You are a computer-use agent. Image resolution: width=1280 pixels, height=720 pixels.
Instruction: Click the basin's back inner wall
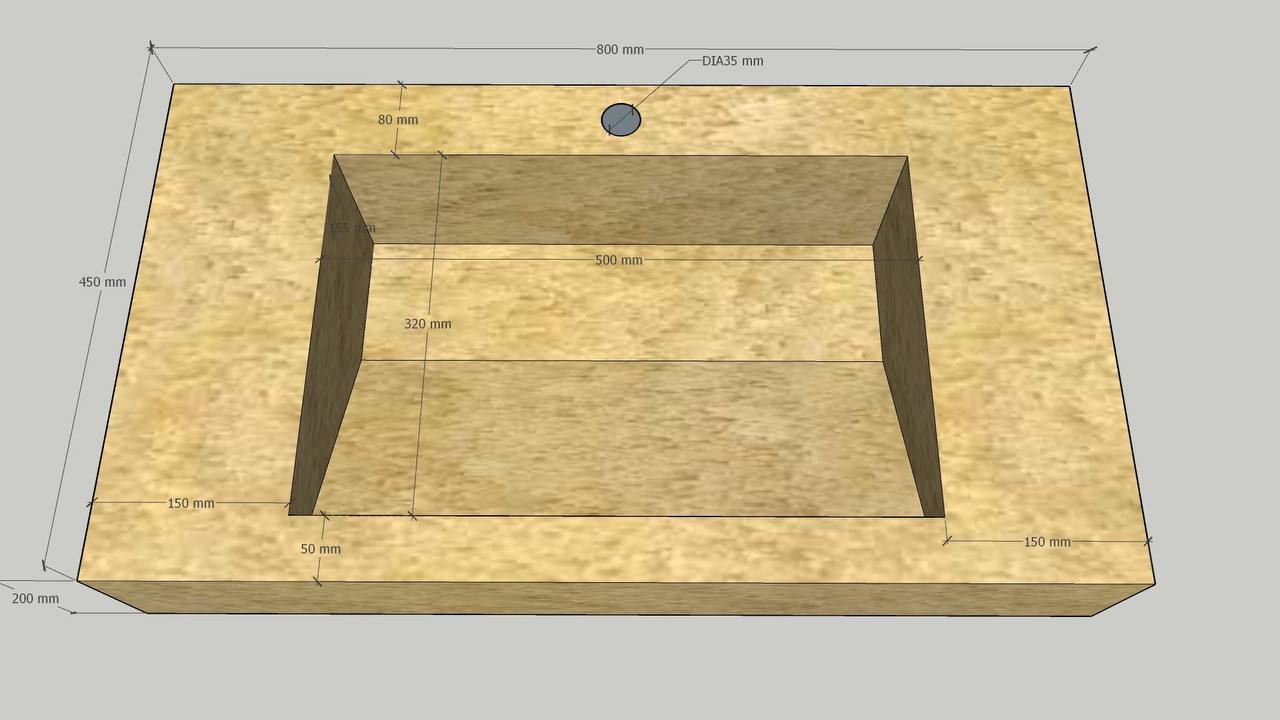point(620,200)
